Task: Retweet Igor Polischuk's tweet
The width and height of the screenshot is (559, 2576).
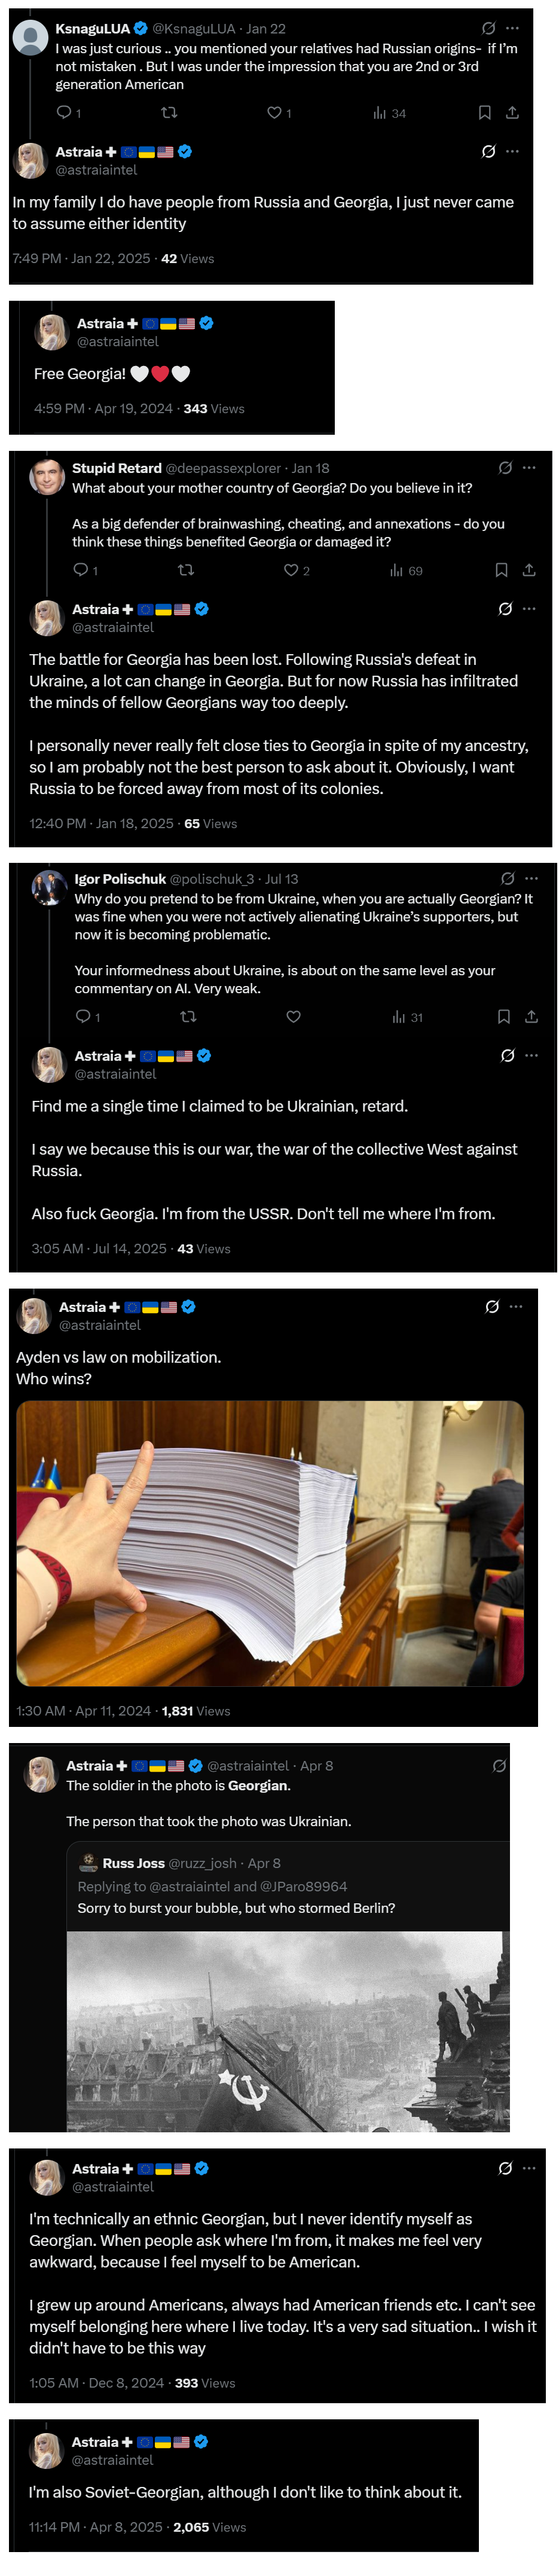Action: coord(188,1017)
